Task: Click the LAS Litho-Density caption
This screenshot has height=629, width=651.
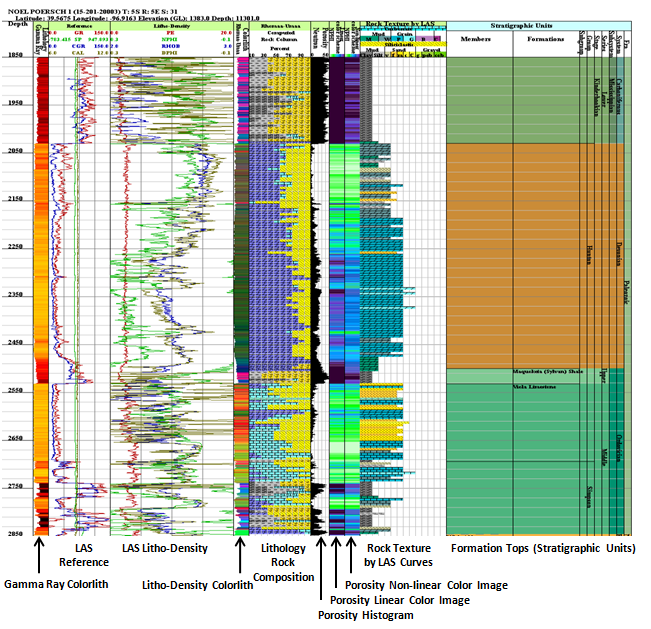Action: [x=165, y=548]
